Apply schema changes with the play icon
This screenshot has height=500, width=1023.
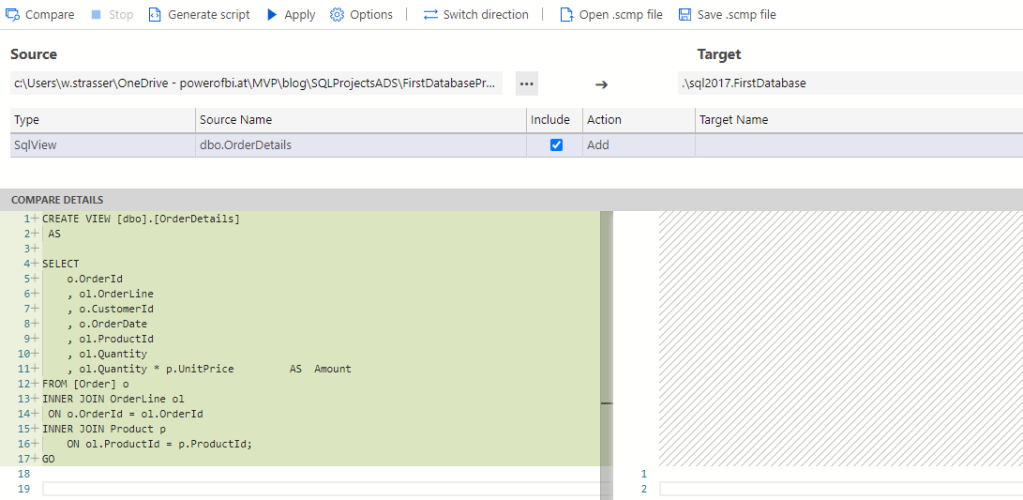tap(272, 15)
